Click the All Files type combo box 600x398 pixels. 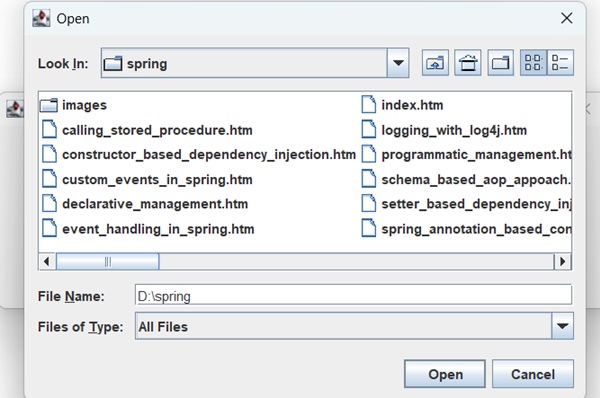click(354, 326)
